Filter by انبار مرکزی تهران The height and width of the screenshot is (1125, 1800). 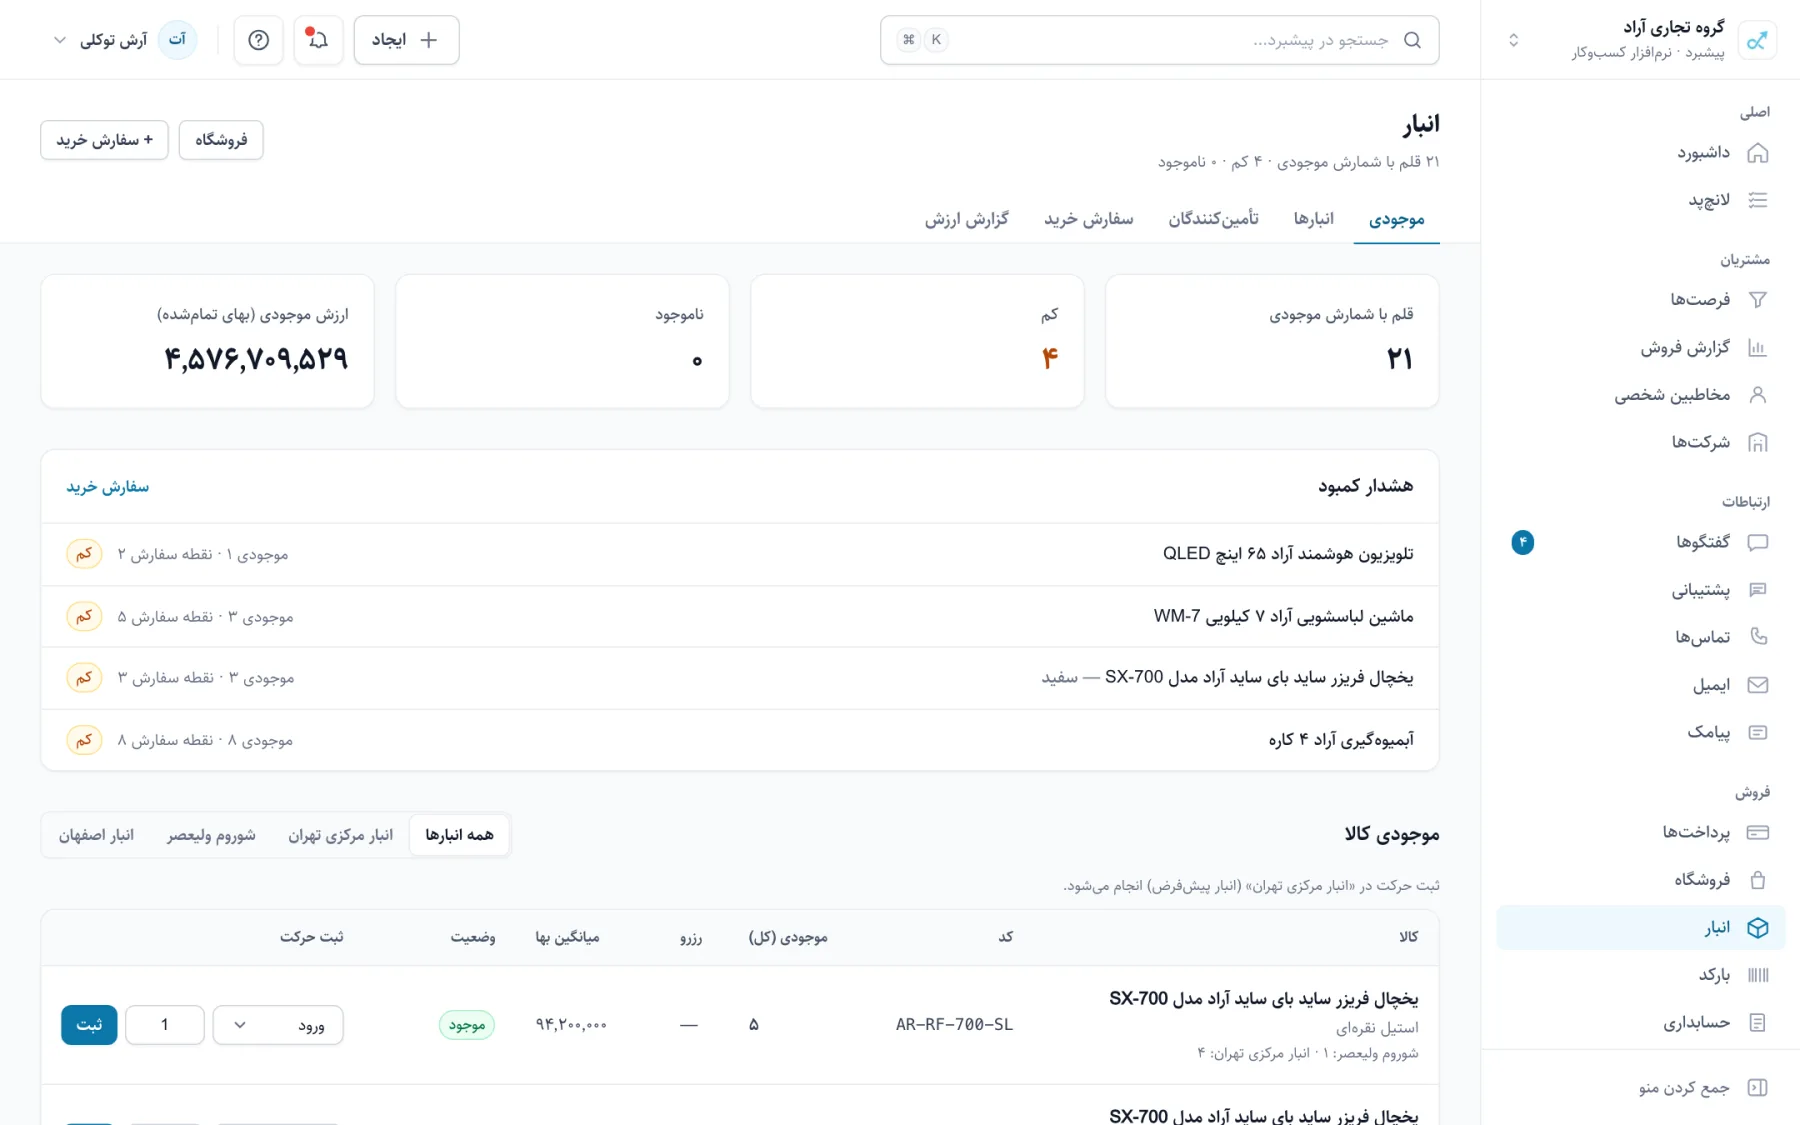click(x=341, y=835)
